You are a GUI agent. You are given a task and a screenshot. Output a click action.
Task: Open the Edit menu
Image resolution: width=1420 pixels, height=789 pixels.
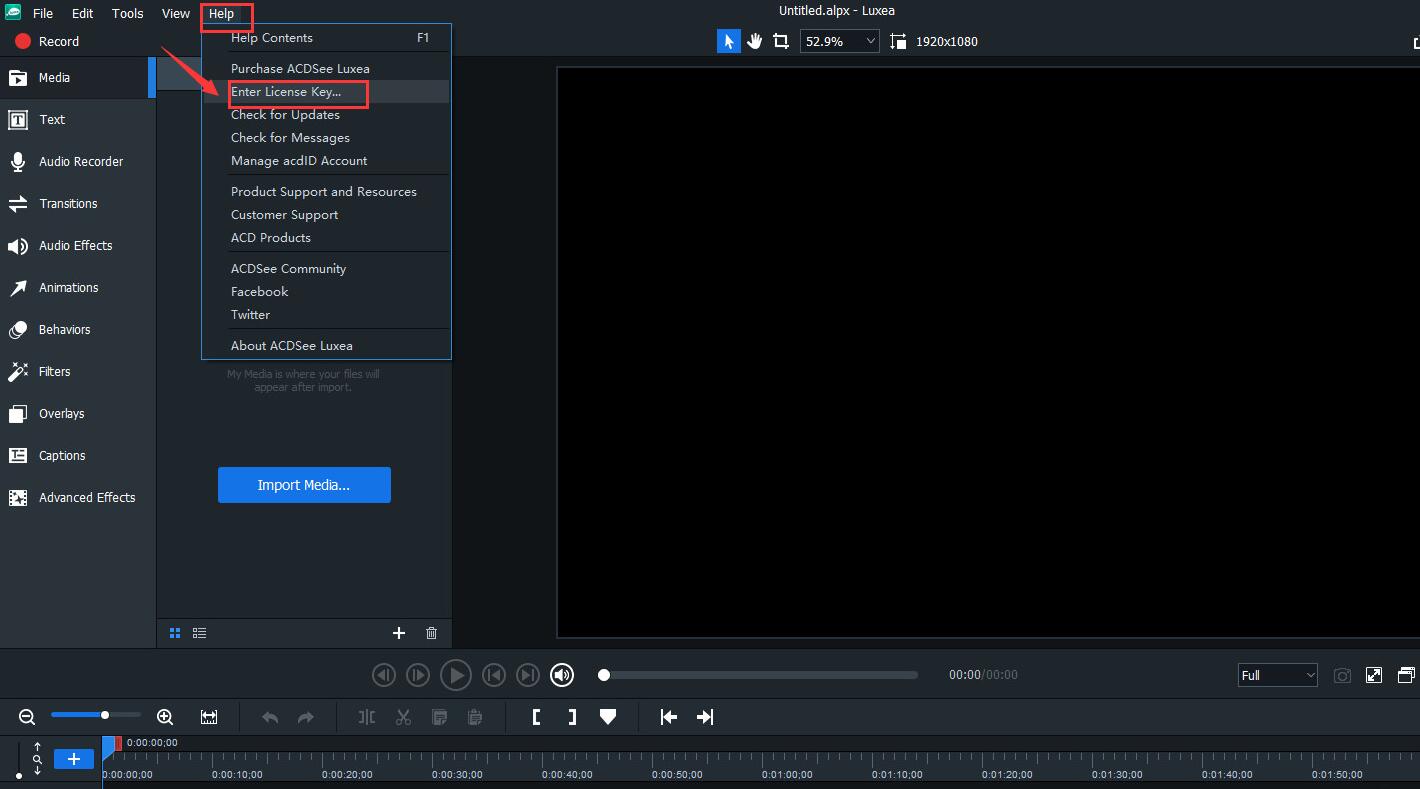[82, 13]
